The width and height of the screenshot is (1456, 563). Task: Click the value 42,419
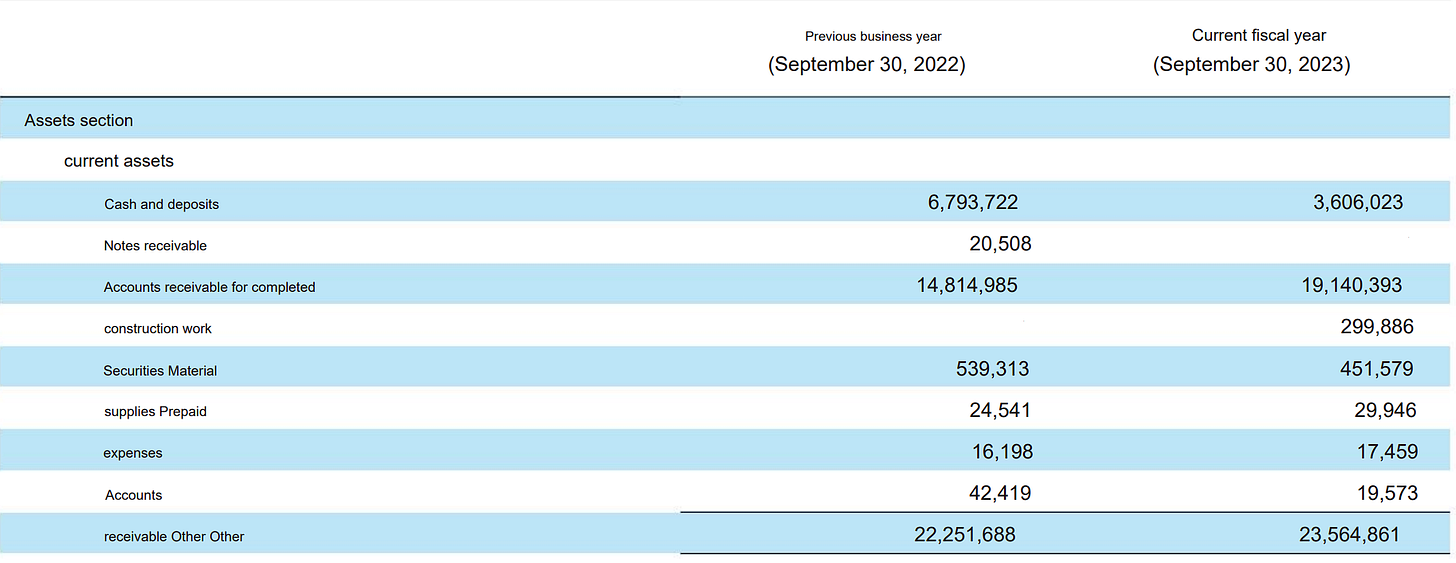pyautogui.click(x=1000, y=493)
